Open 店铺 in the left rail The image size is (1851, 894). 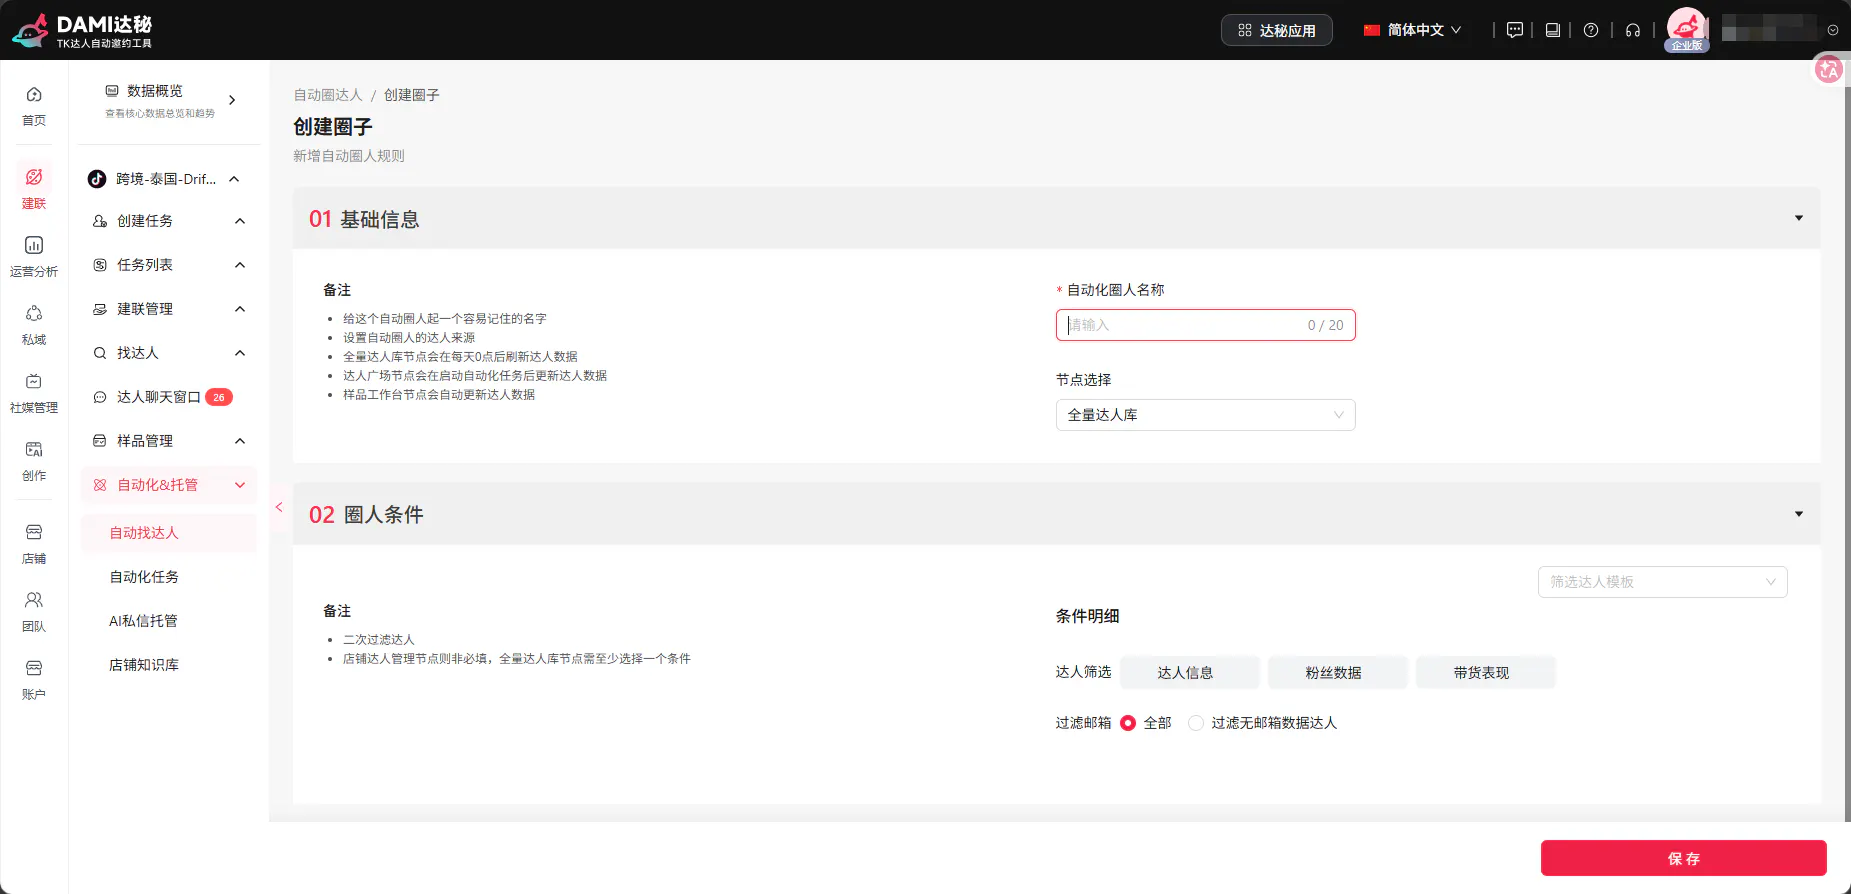point(34,544)
